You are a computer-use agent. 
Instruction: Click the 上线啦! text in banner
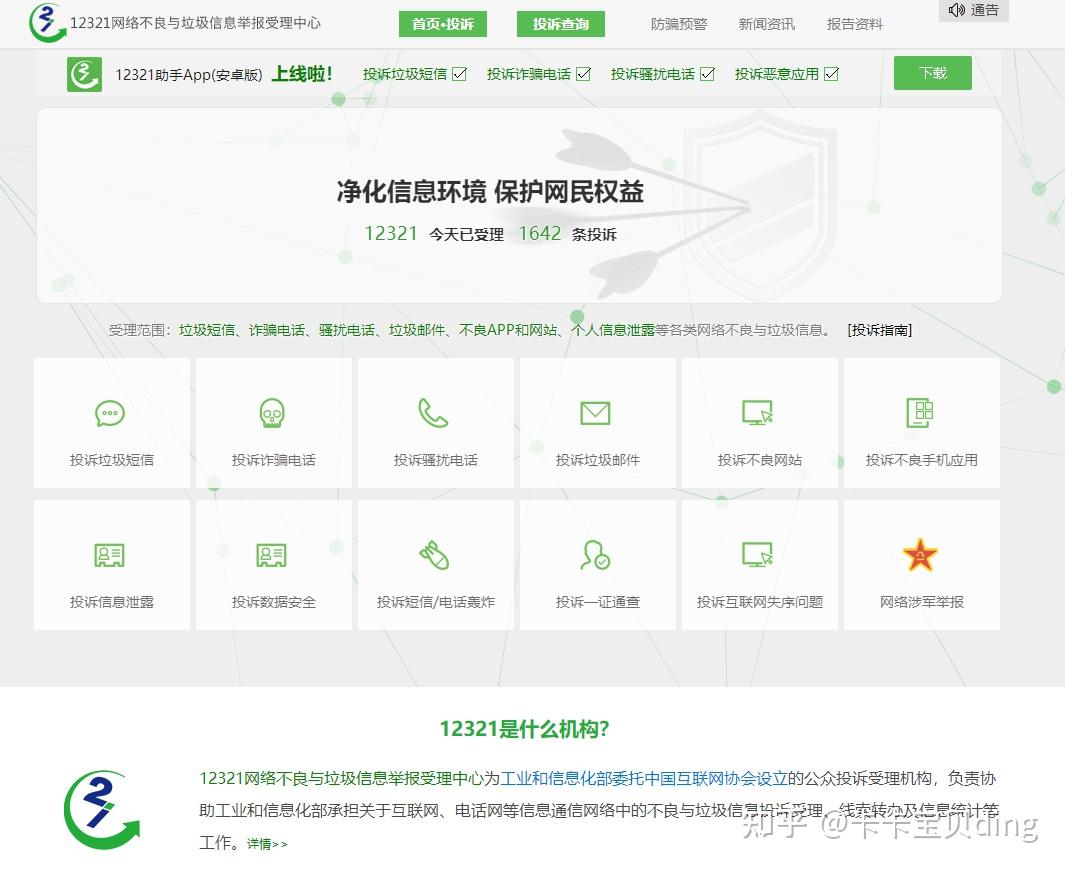pyautogui.click(x=302, y=73)
